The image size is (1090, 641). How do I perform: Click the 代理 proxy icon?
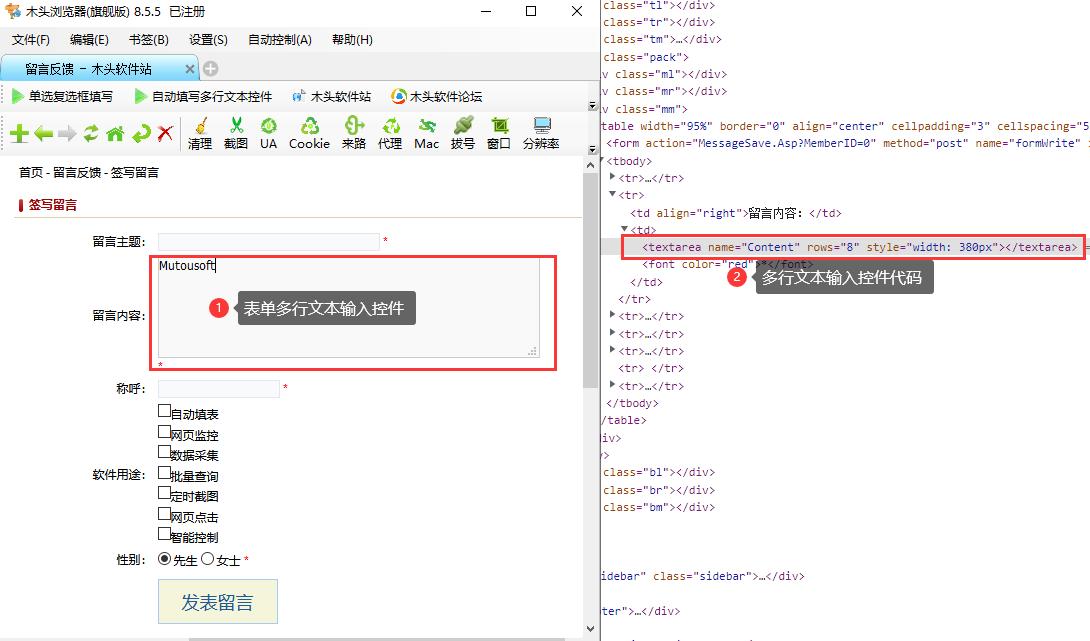click(x=390, y=132)
